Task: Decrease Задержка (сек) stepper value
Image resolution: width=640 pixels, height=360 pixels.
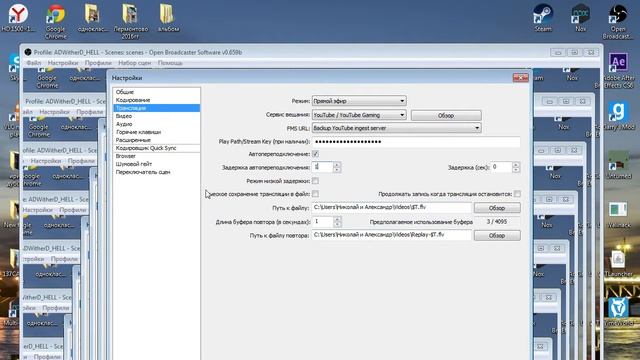Action: pyautogui.click(x=516, y=169)
